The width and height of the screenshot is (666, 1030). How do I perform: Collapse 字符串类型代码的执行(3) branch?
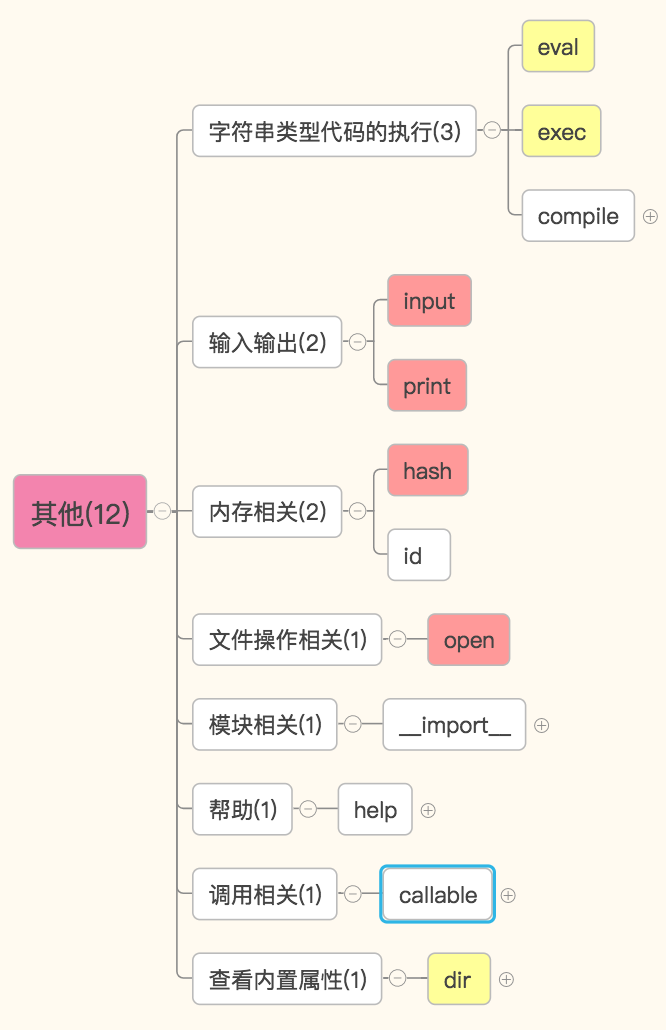point(492,129)
